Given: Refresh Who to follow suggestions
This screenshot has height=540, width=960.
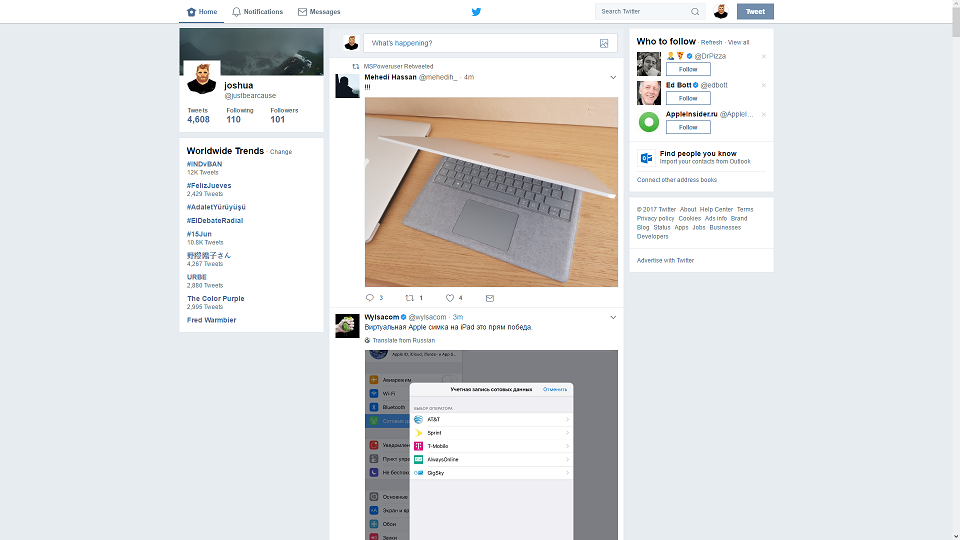Looking at the screenshot, I should click(711, 42).
